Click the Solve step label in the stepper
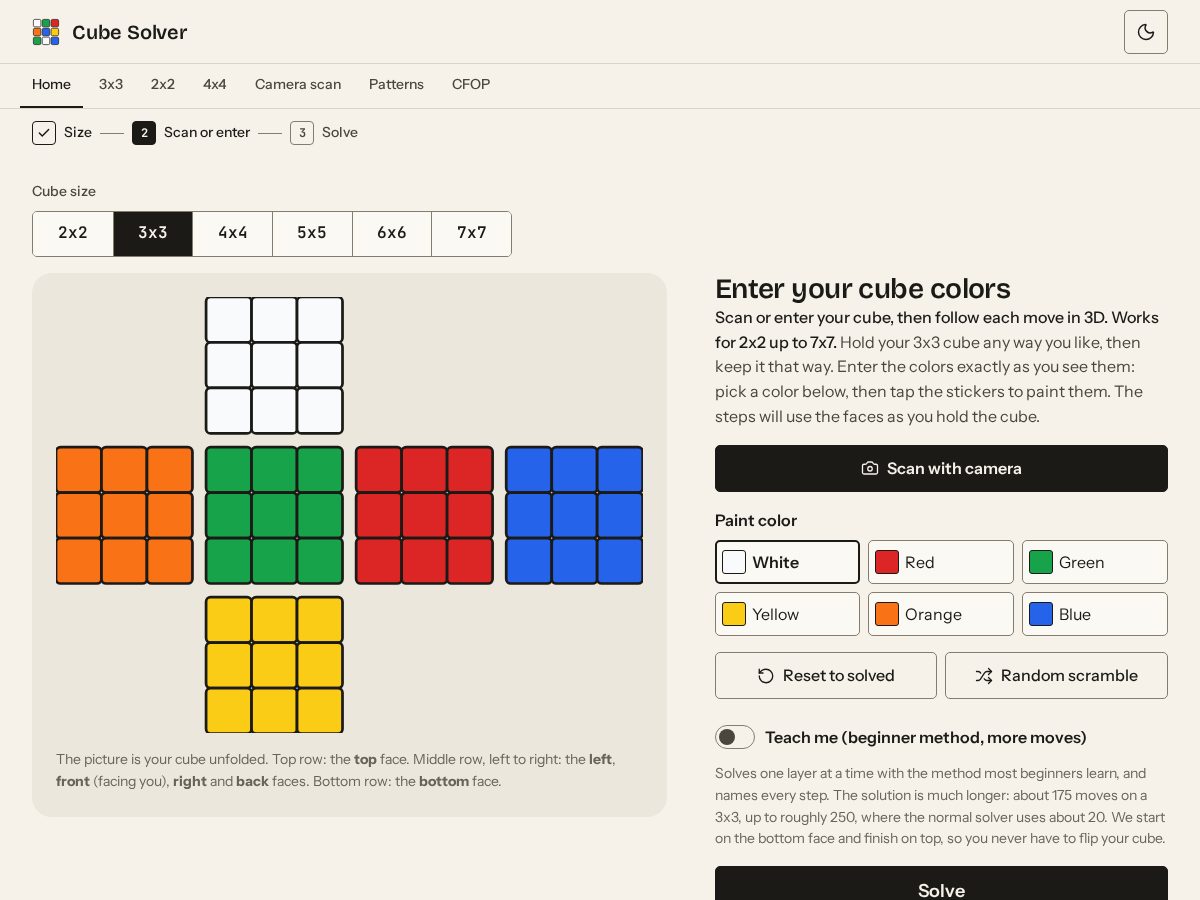 pyautogui.click(x=340, y=133)
